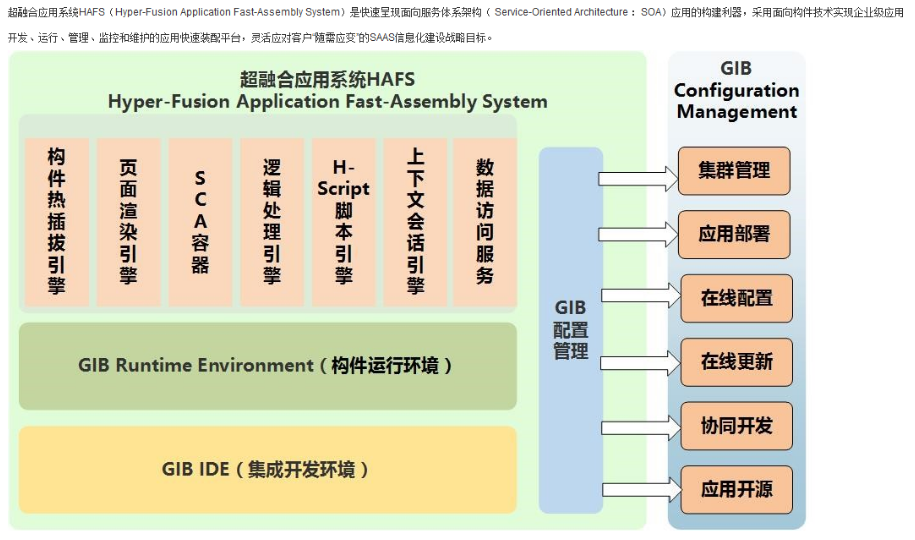Open the 在线配置 box
The height and width of the screenshot is (540, 915).
tap(736, 298)
